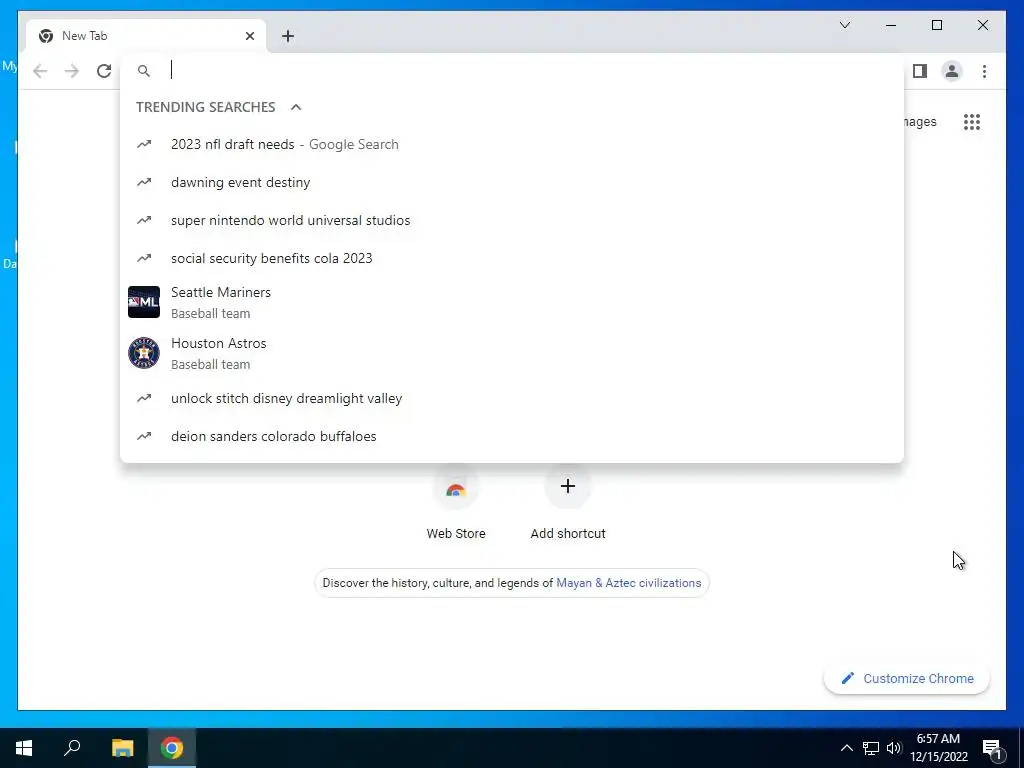Open a new tab with plus button
The width and height of the screenshot is (1024, 768).
[288, 36]
